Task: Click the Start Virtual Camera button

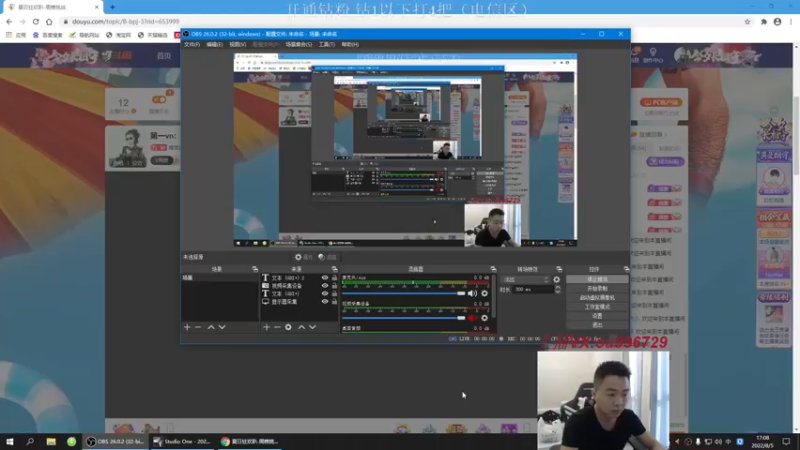Action: click(x=597, y=298)
